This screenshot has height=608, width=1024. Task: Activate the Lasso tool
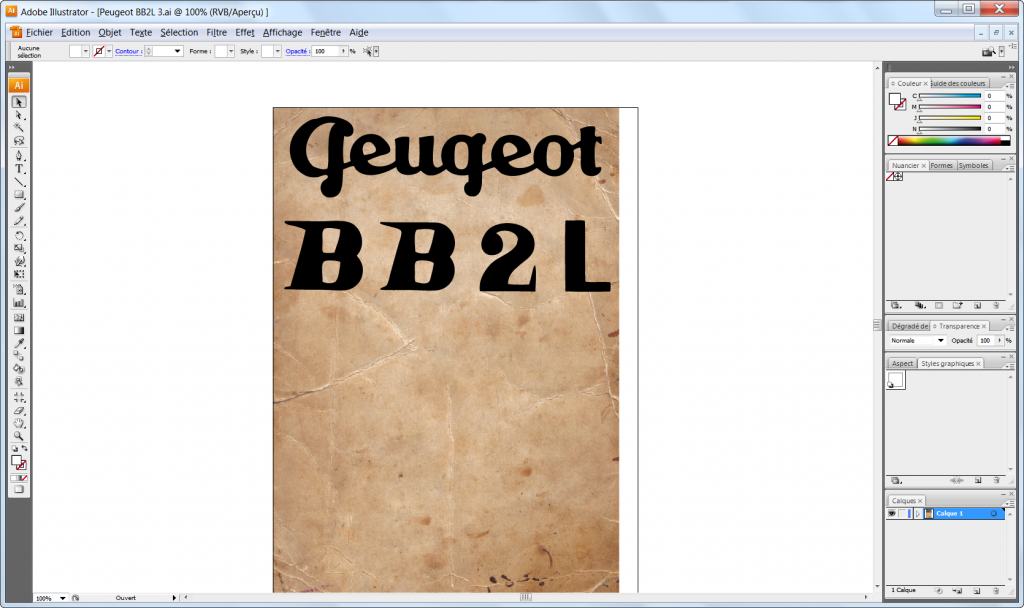(x=19, y=140)
